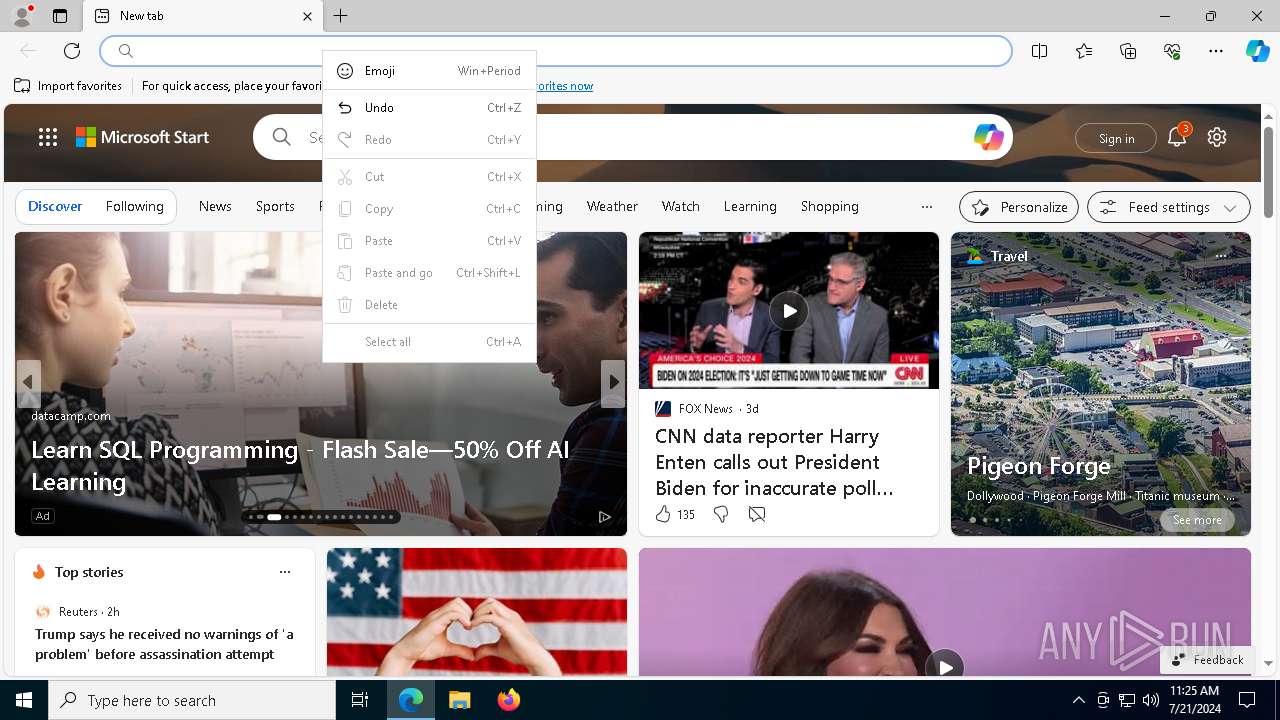This screenshot has height=720, width=1280.
Task: Open the Favorites star icon
Action: [1084, 51]
